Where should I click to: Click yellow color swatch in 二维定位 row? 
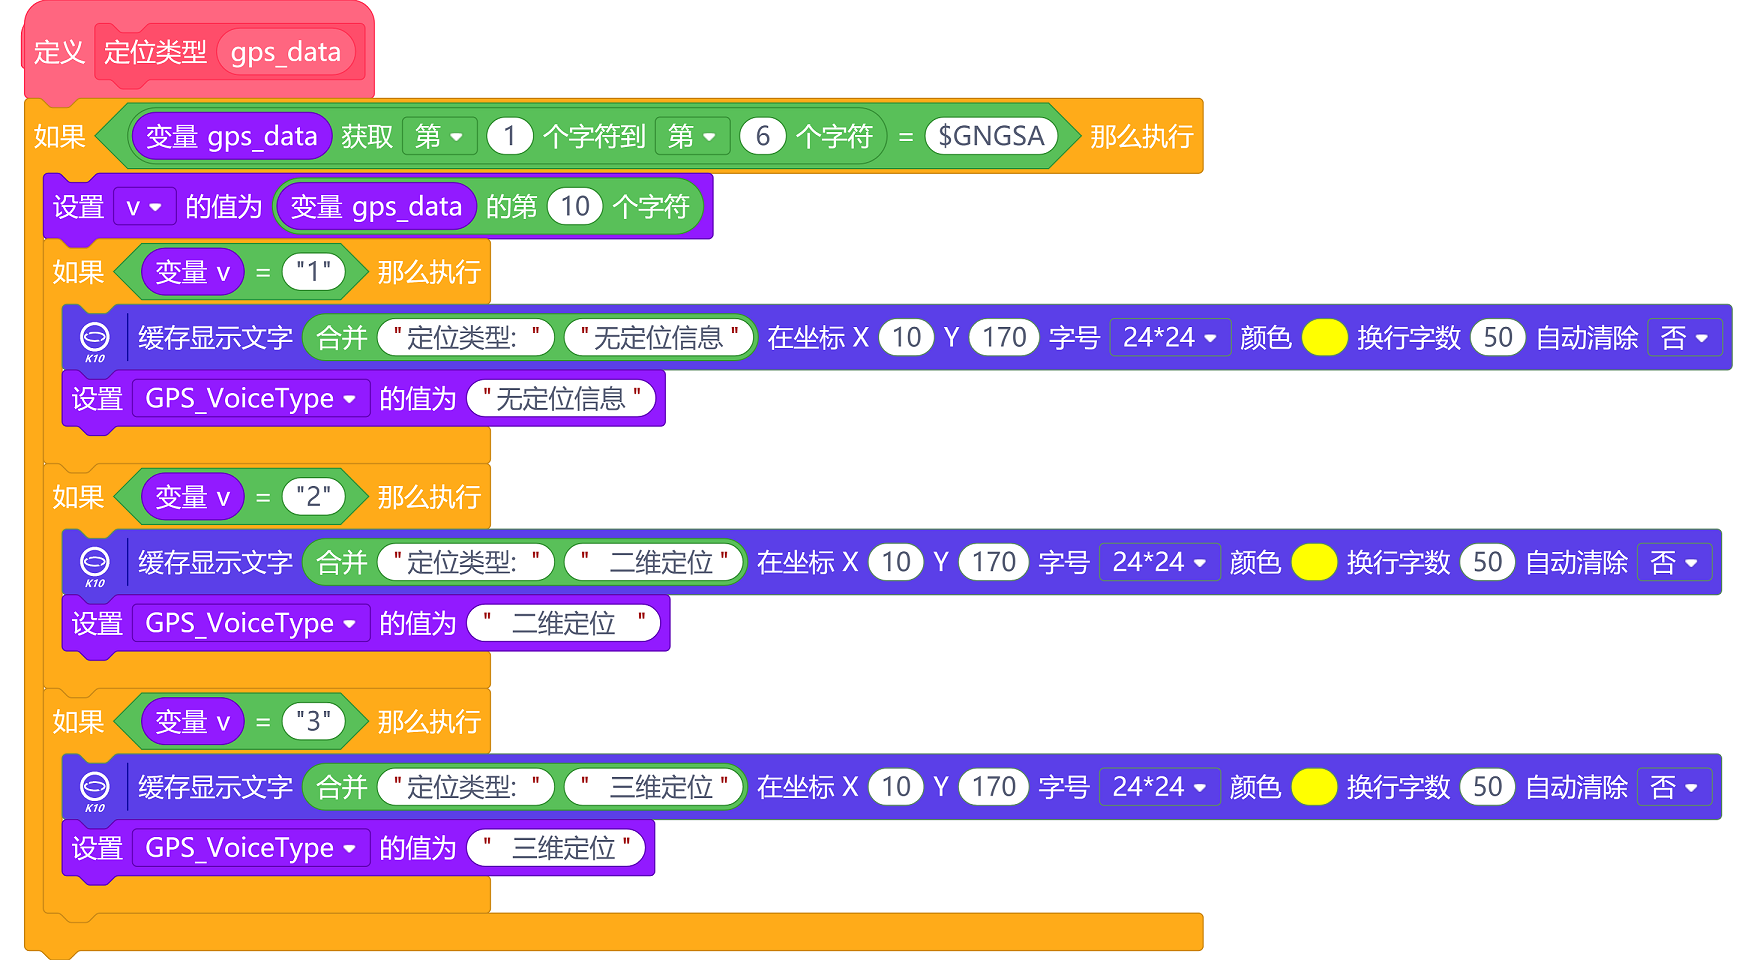[x=1315, y=563]
